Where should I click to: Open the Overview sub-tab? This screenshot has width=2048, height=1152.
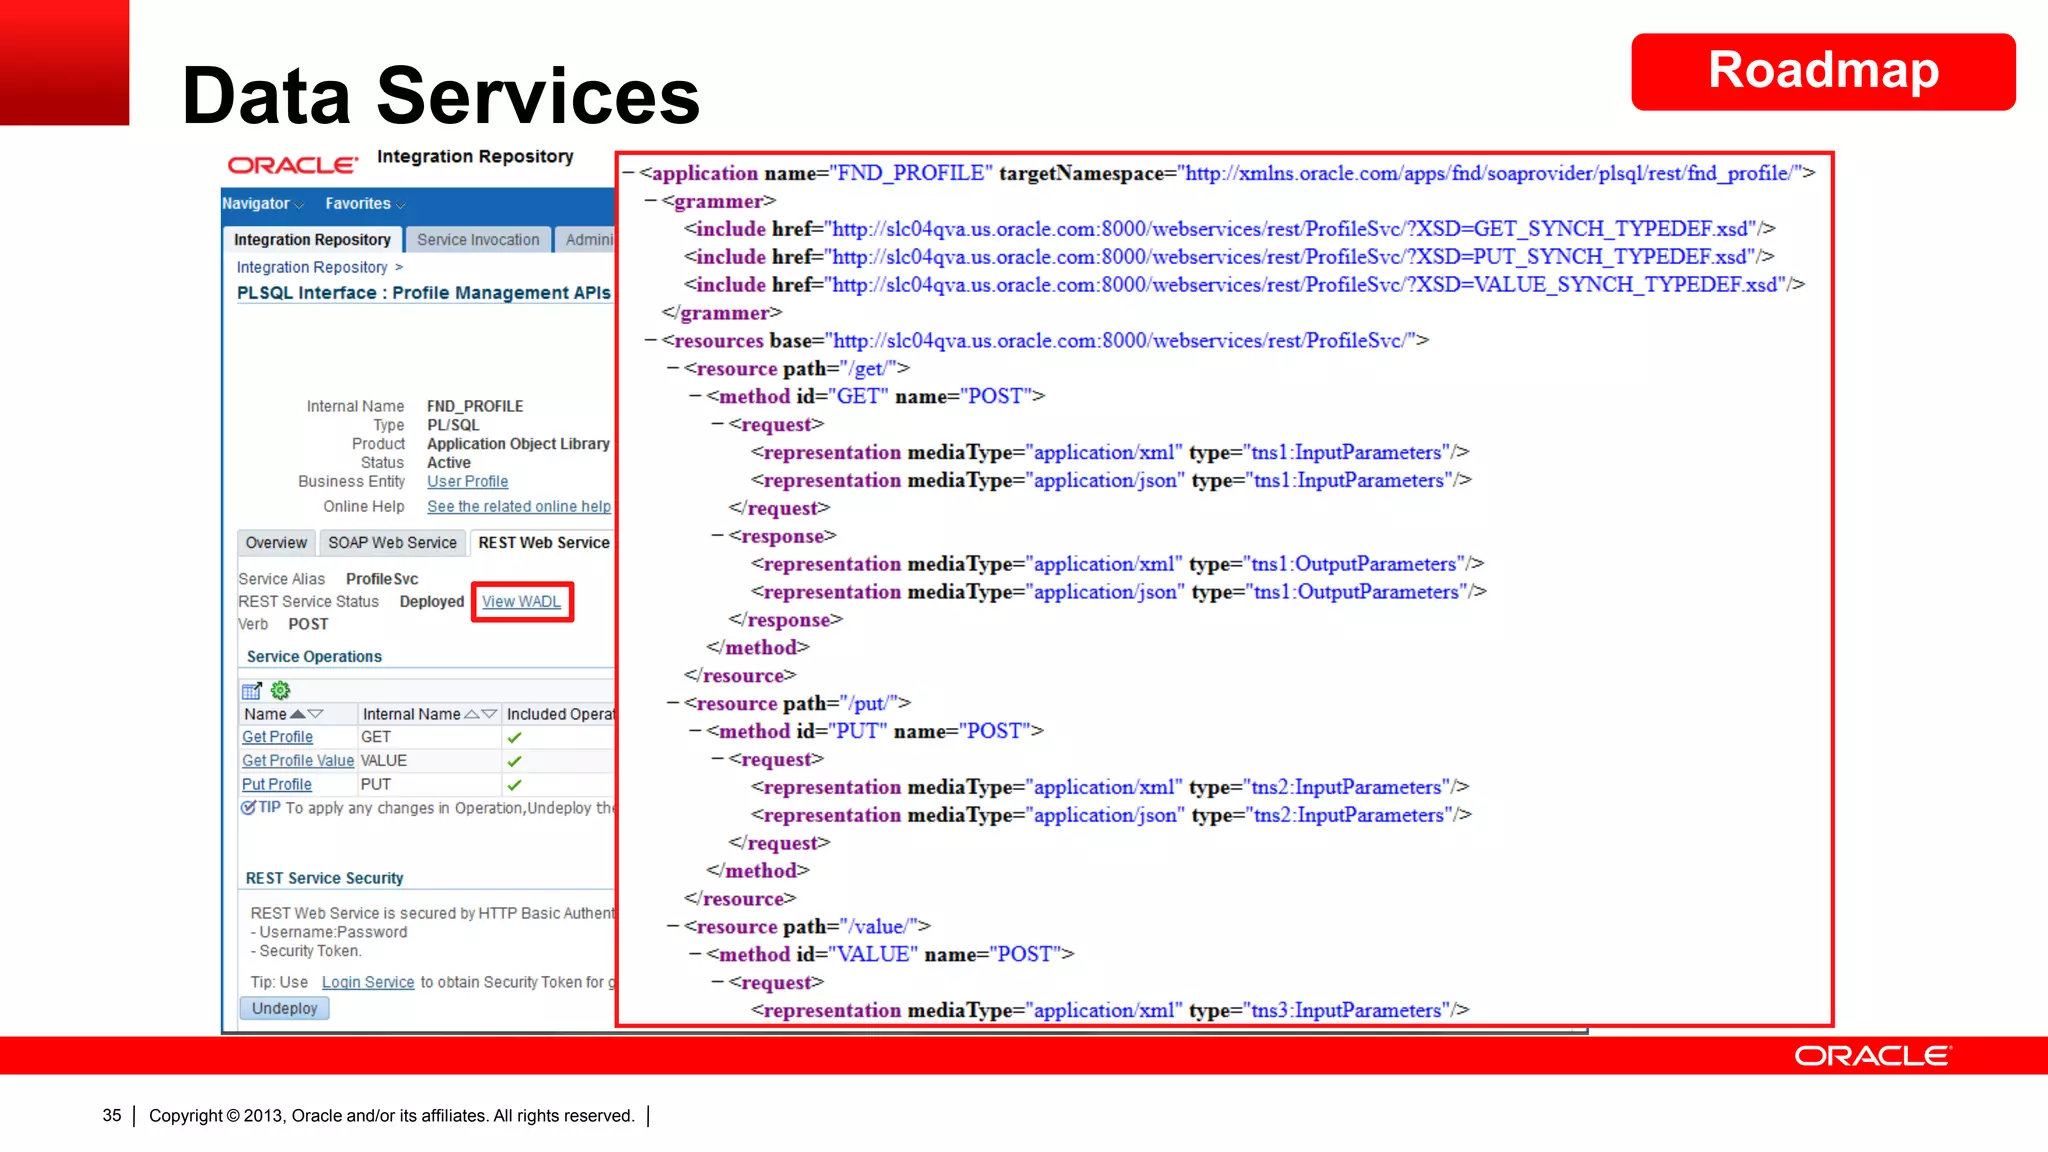click(x=276, y=543)
